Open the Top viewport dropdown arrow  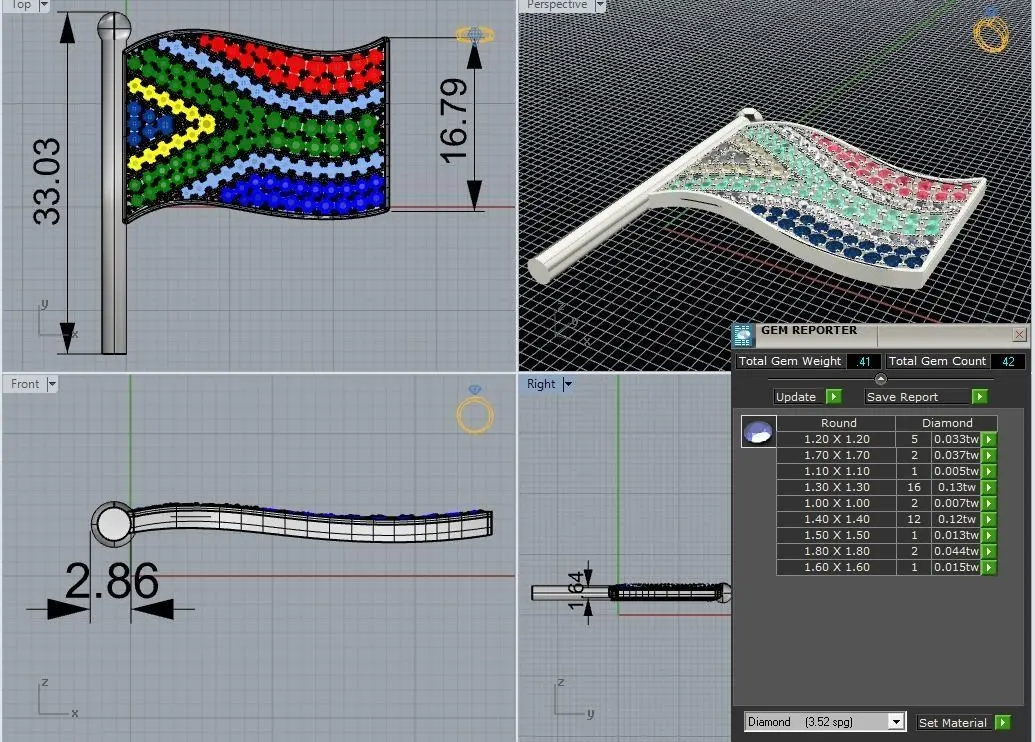pyautogui.click(x=44, y=5)
